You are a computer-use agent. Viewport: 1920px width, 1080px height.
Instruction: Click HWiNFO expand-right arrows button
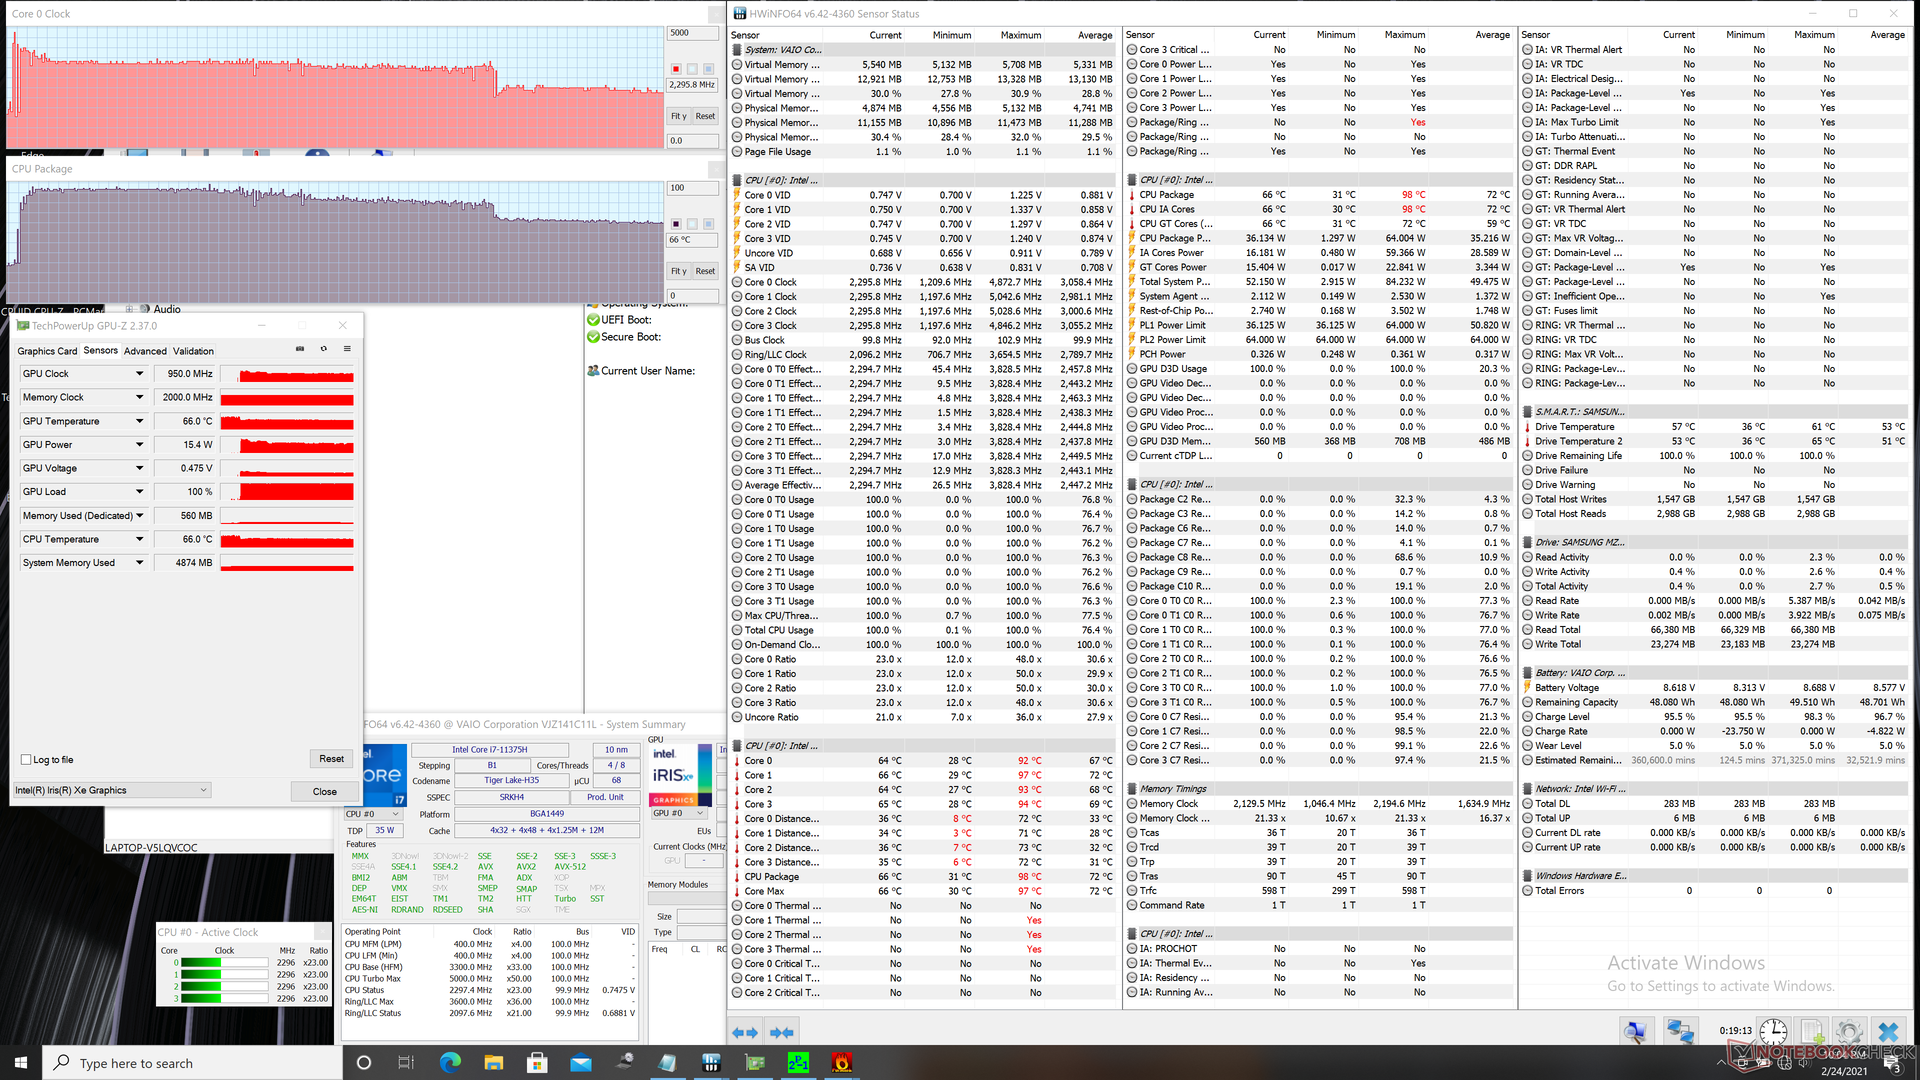tap(782, 1032)
